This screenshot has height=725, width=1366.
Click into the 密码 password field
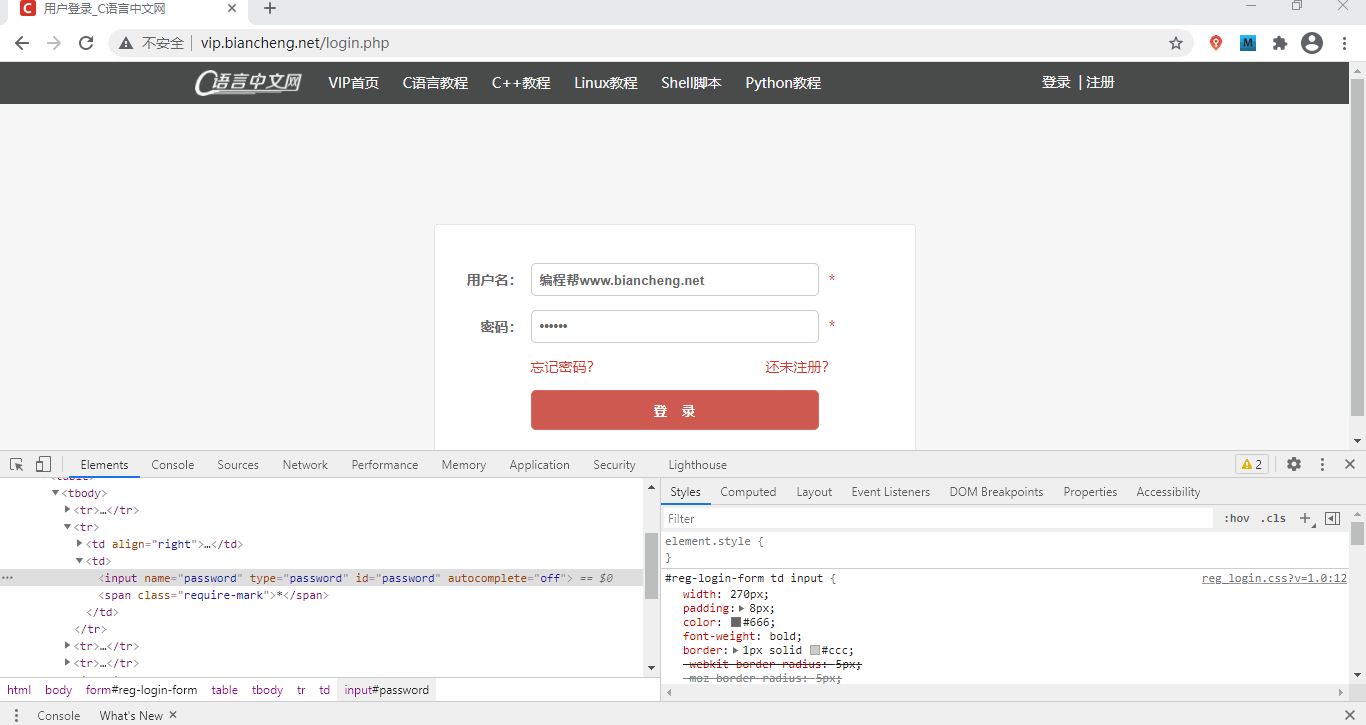[x=675, y=327]
